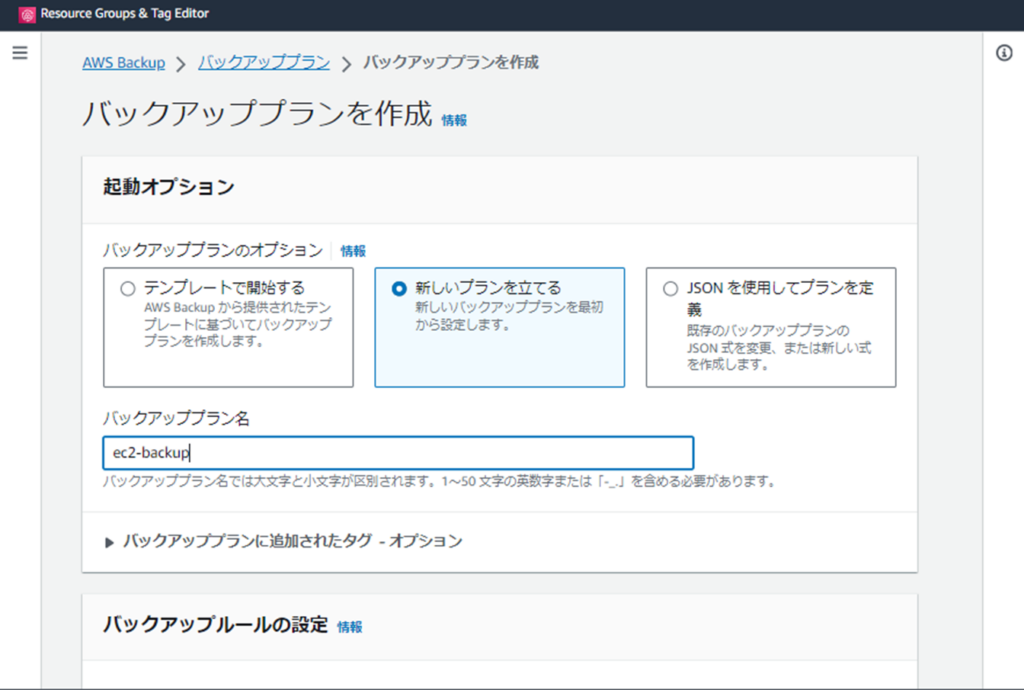
Task: Go to バックアッププラン breadcrumb link
Action: (264, 63)
